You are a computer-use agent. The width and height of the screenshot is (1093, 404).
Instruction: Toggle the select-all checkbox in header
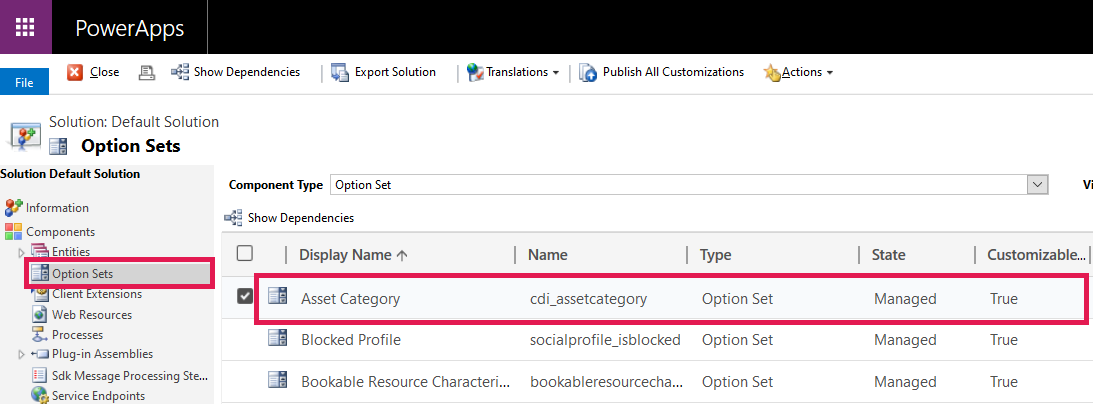pos(245,254)
